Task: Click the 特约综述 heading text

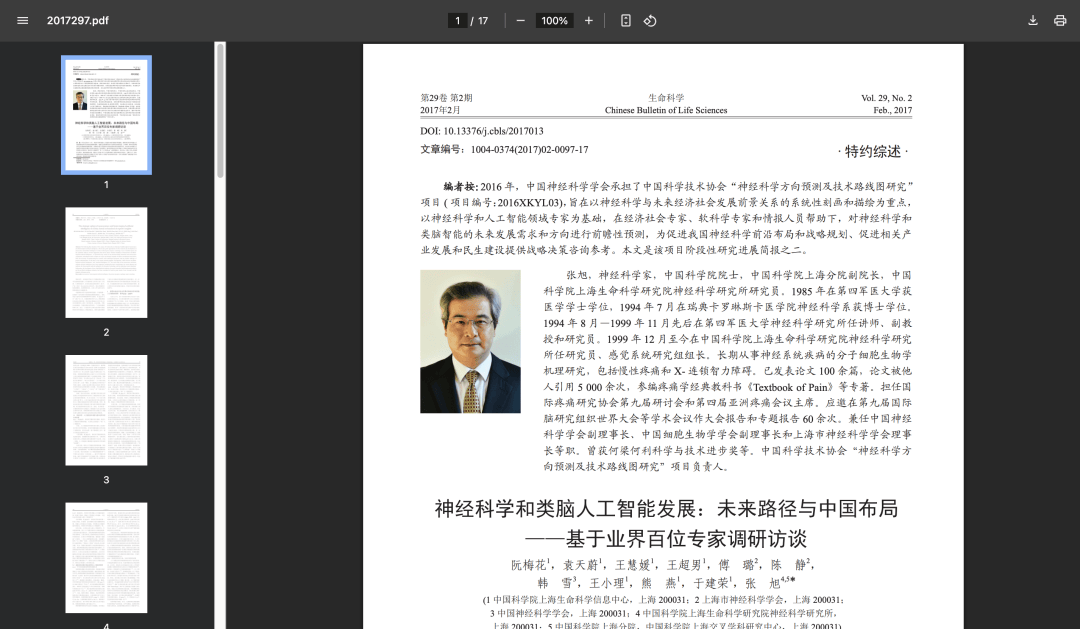Action: pyautogui.click(x=873, y=152)
